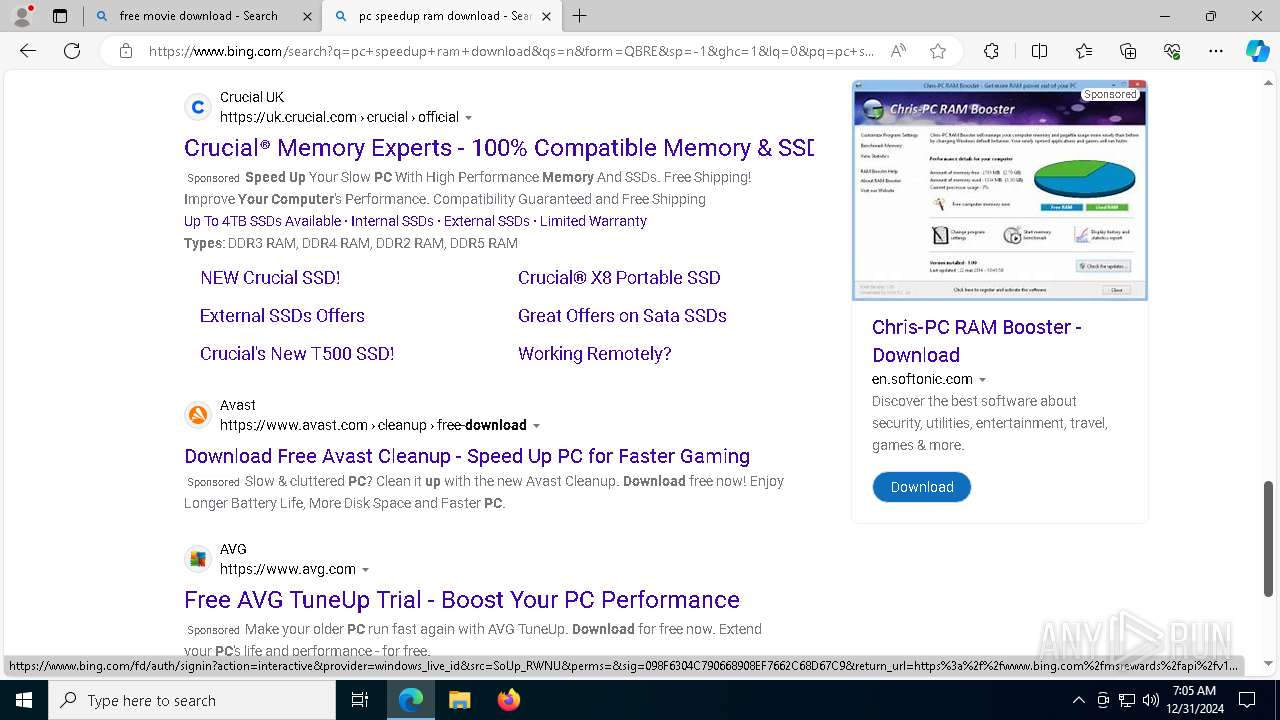This screenshot has height=720, width=1280.
Task: Open tab actions menu icon
Action: pyautogui.click(x=60, y=16)
